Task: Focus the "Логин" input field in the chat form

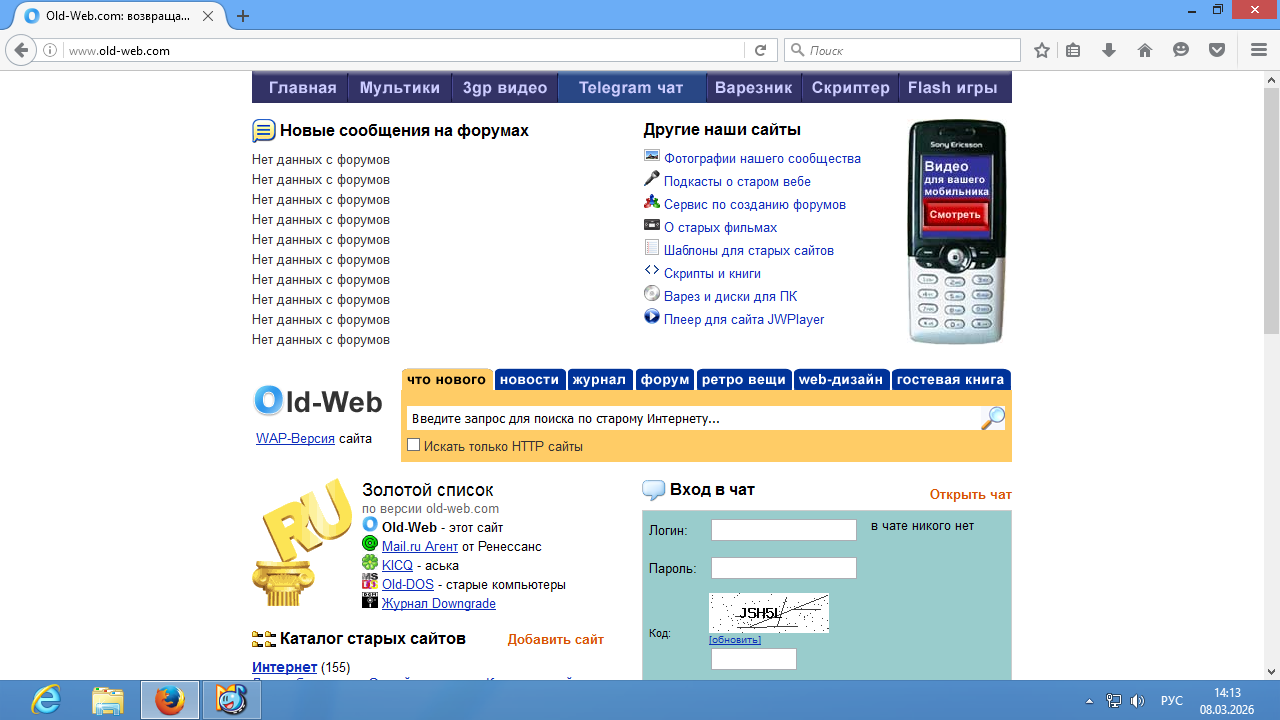Action: pos(783,530)
